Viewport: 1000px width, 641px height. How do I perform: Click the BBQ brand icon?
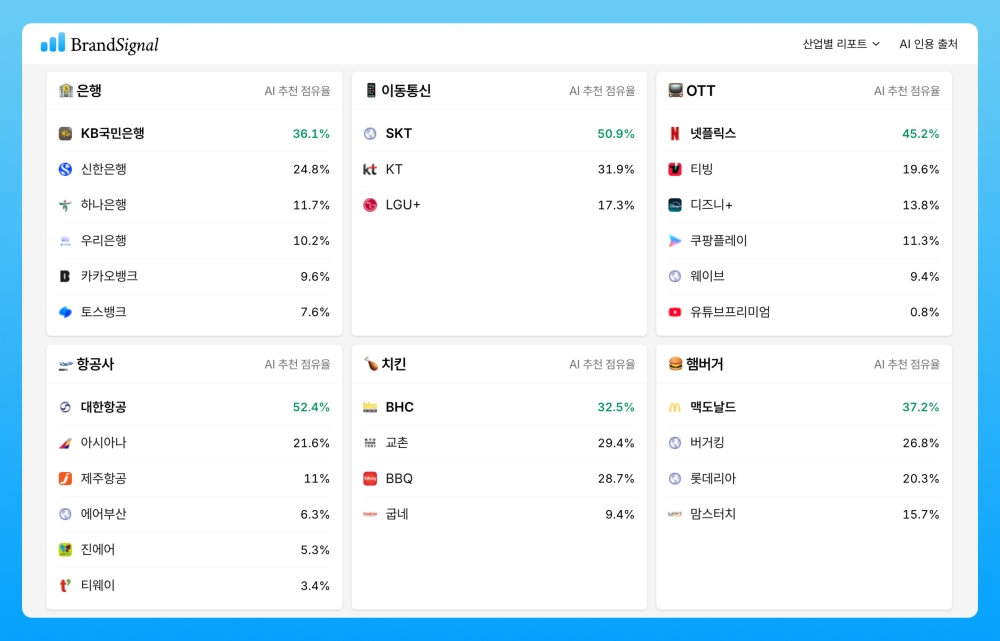tap(370, 479)
